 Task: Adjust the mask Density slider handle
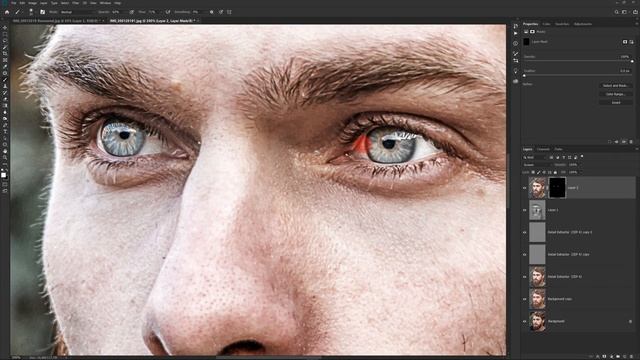(x=632, y=61)
